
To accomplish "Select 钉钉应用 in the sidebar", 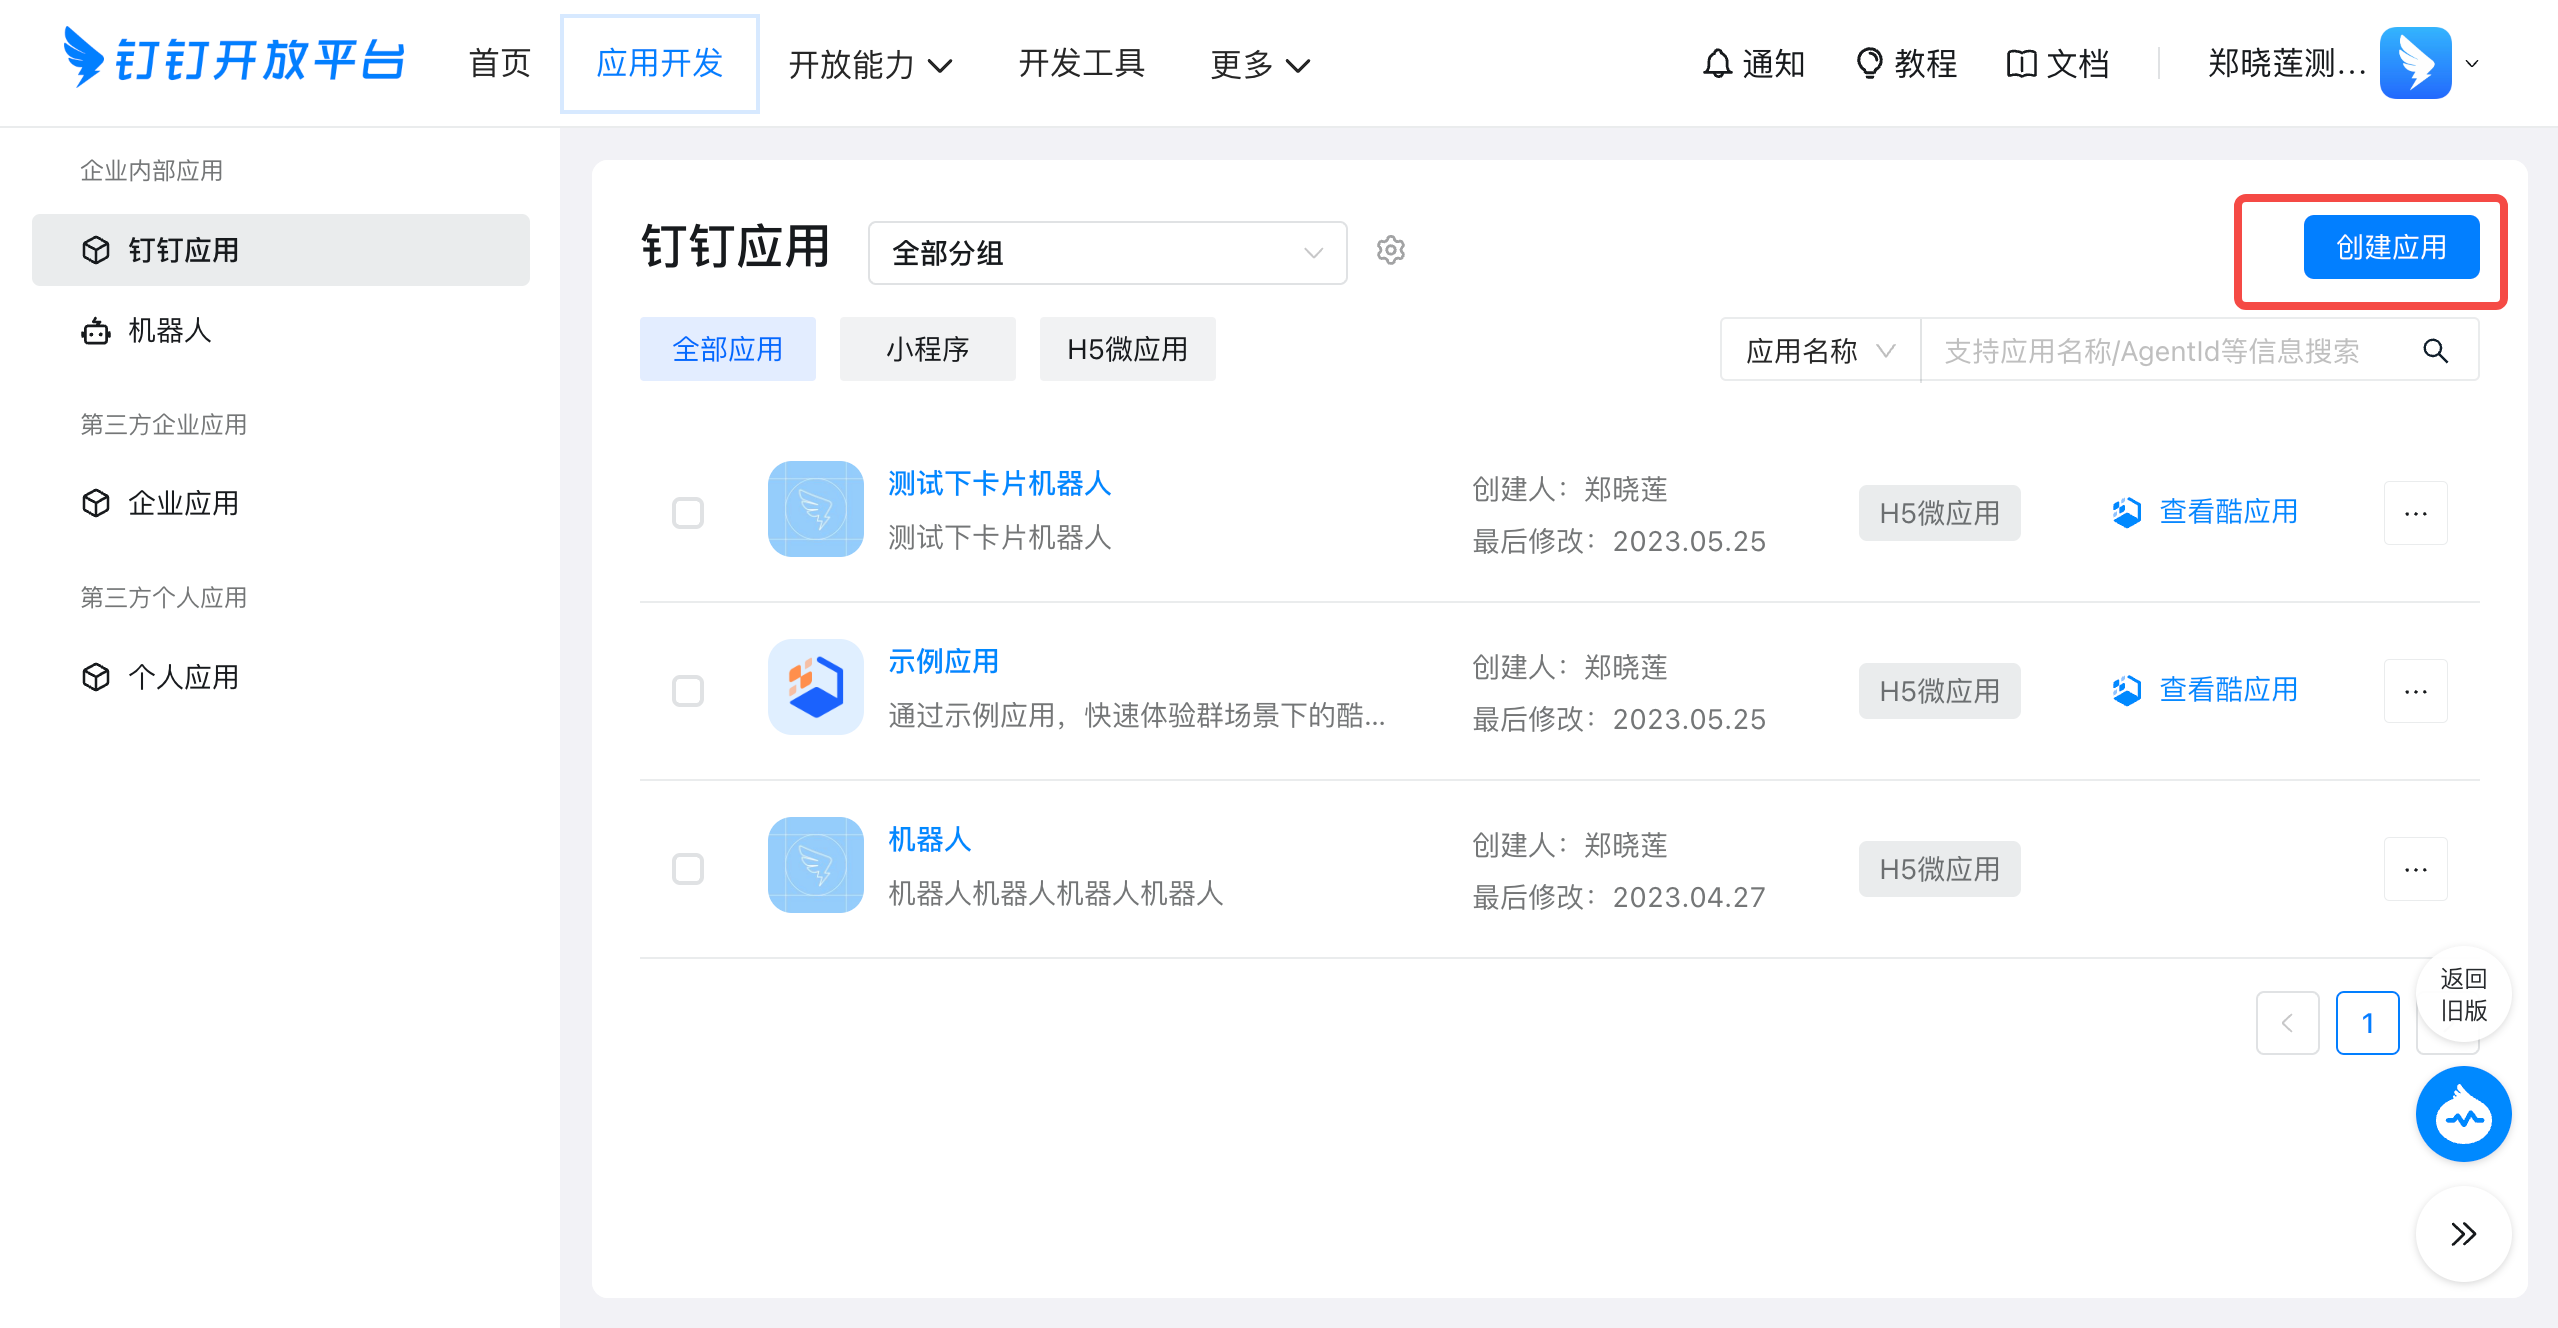I will pos(281,250).
